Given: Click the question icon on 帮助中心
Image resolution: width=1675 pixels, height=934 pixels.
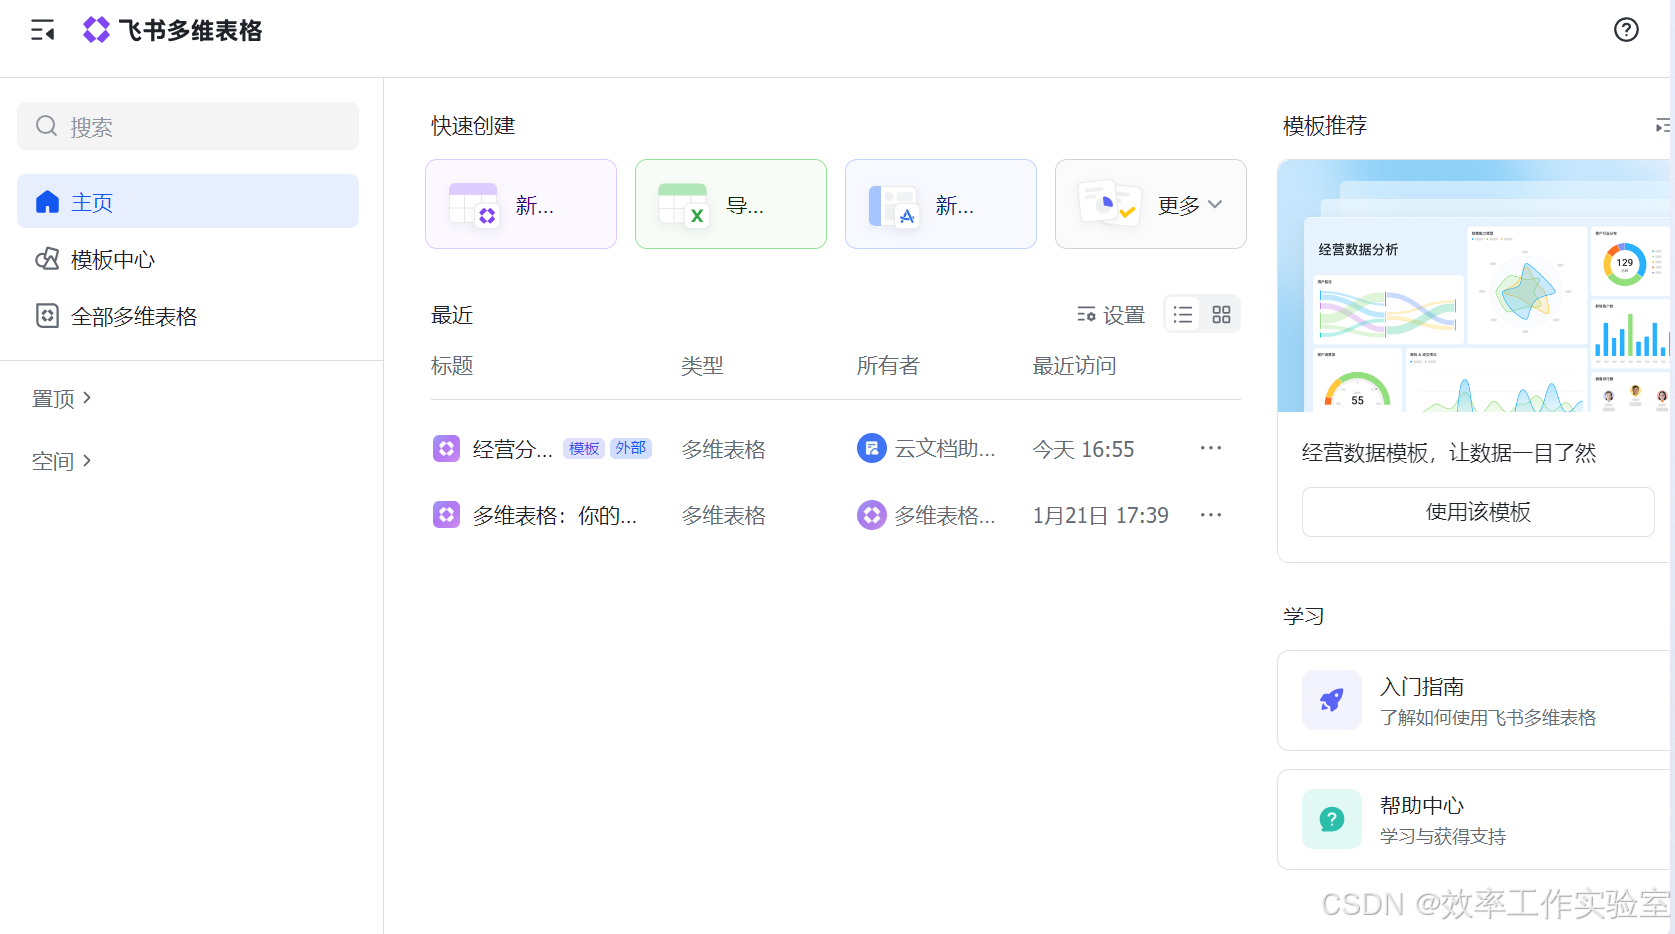Looking at the screenshot, I should click(x=1332, y=819).
